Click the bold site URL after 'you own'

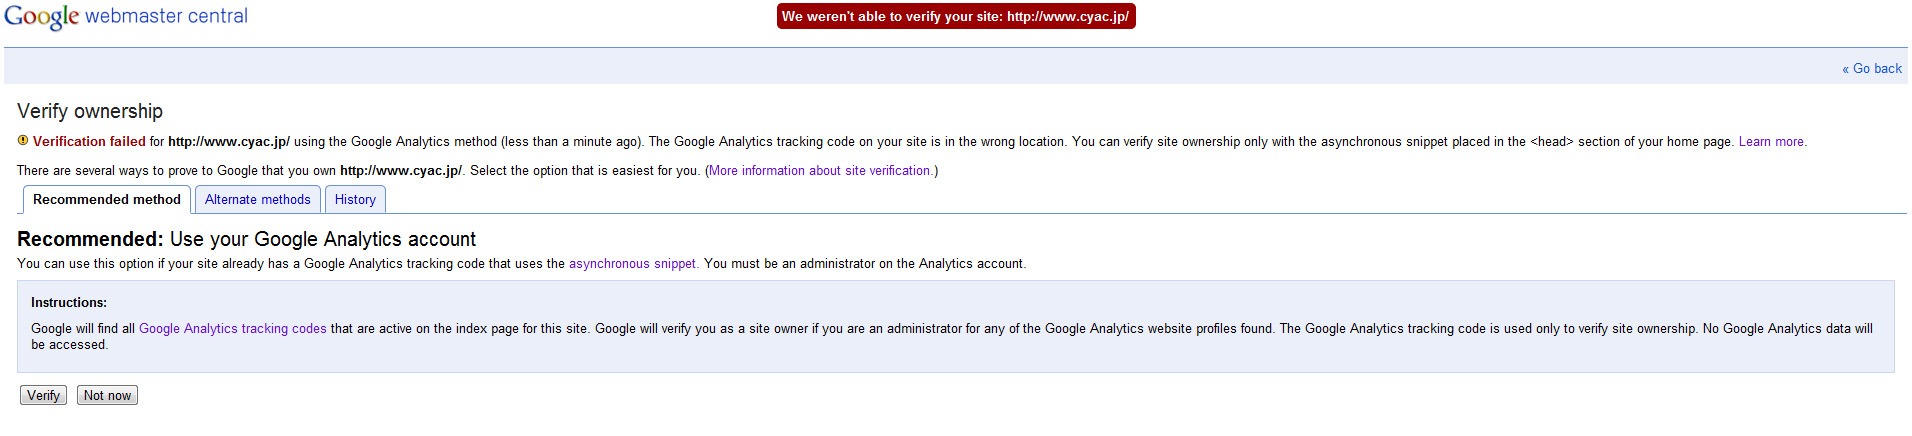pyautogui.click(x=400, y=171)
